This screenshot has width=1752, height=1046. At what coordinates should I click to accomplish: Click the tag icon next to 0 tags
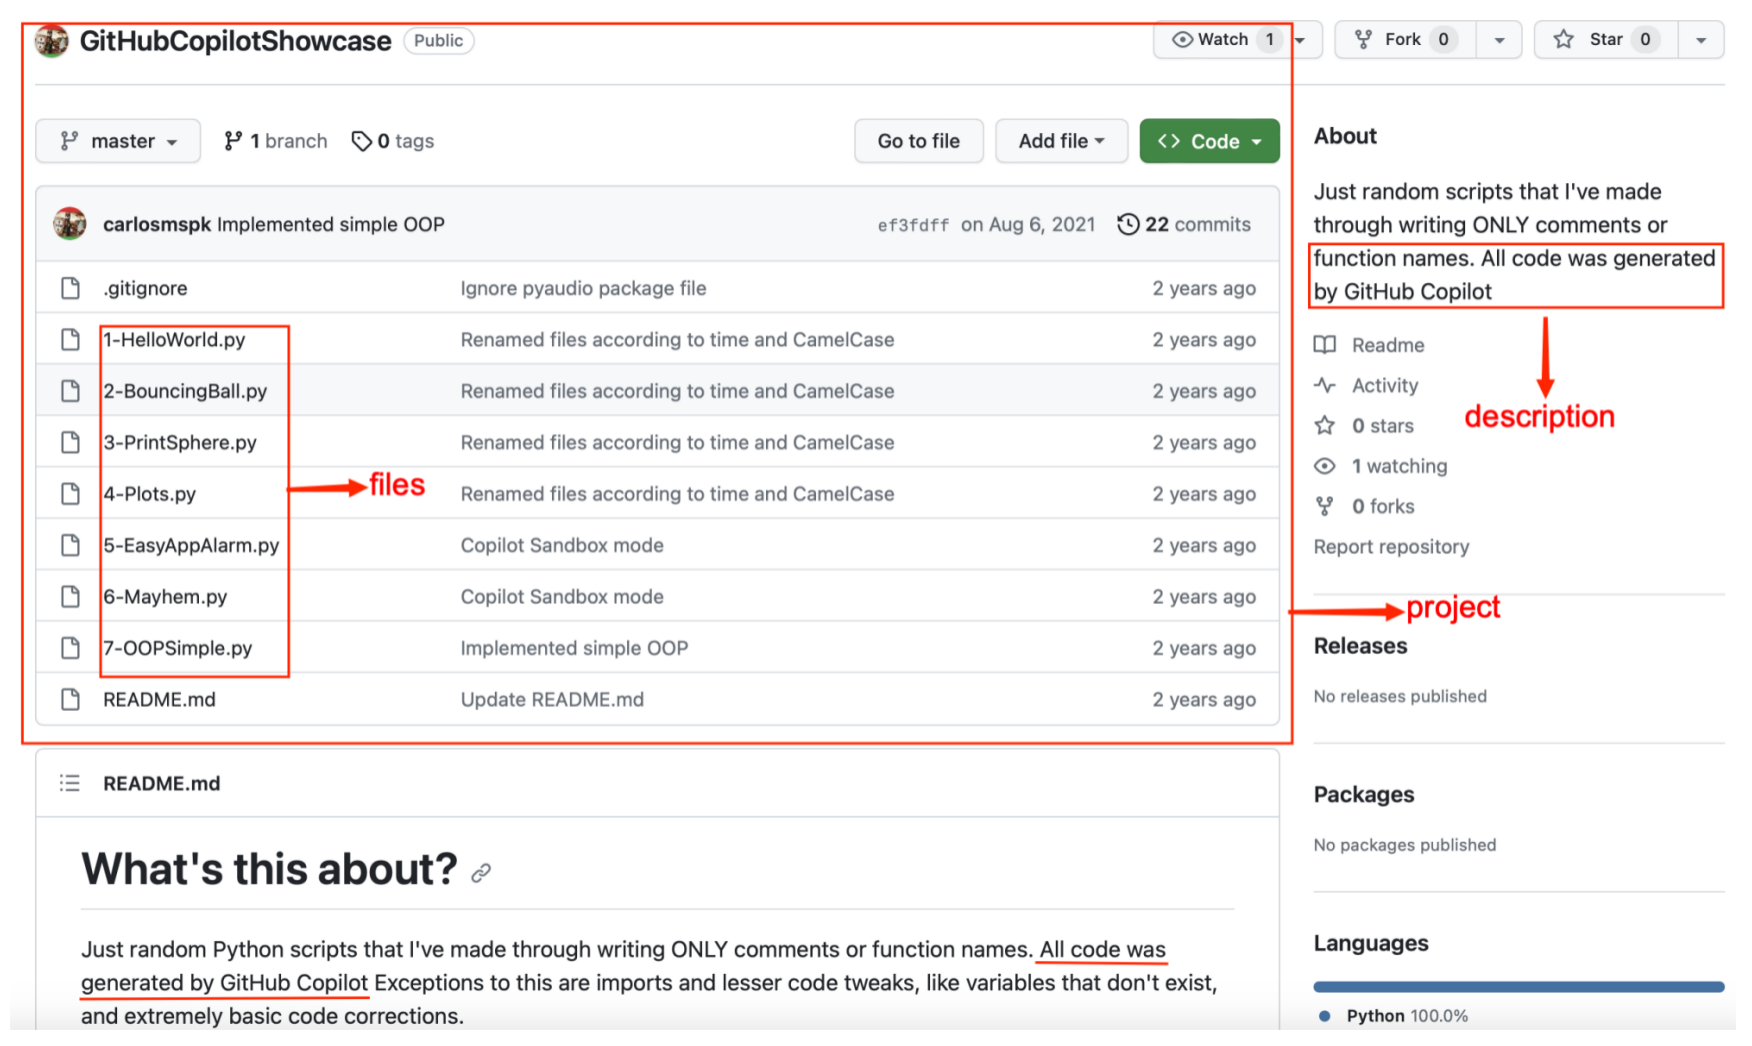[x=361, y=141]
